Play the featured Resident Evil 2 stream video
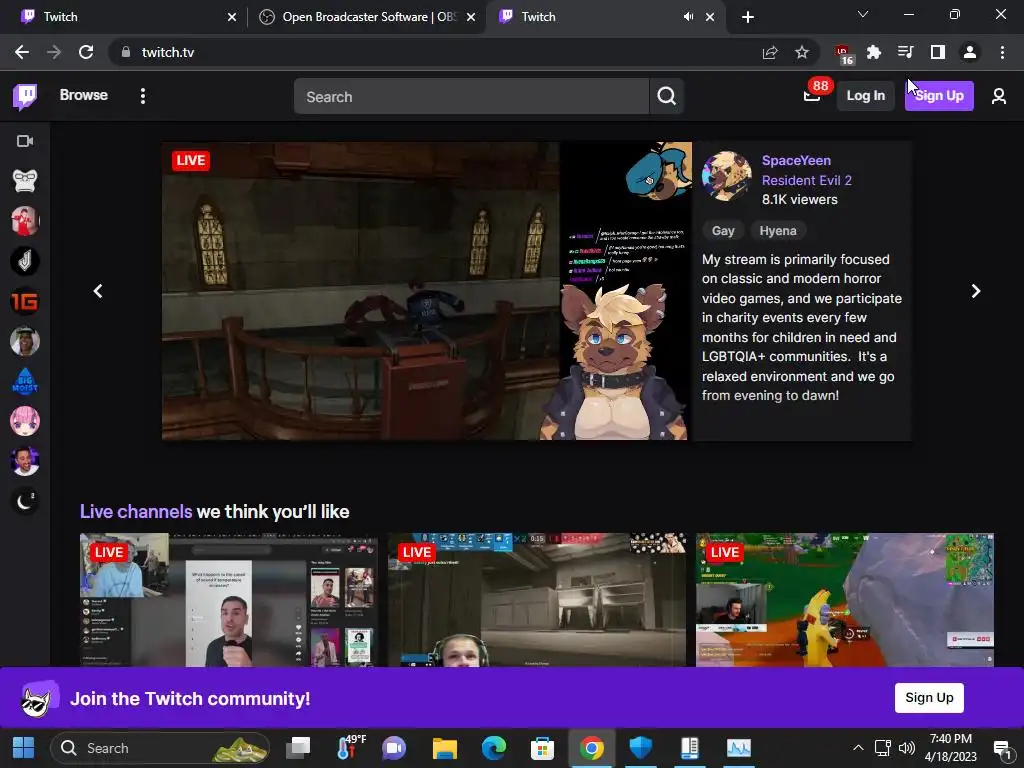The width and height of the screenshot is (1024, 768). (x=426, y=291)
